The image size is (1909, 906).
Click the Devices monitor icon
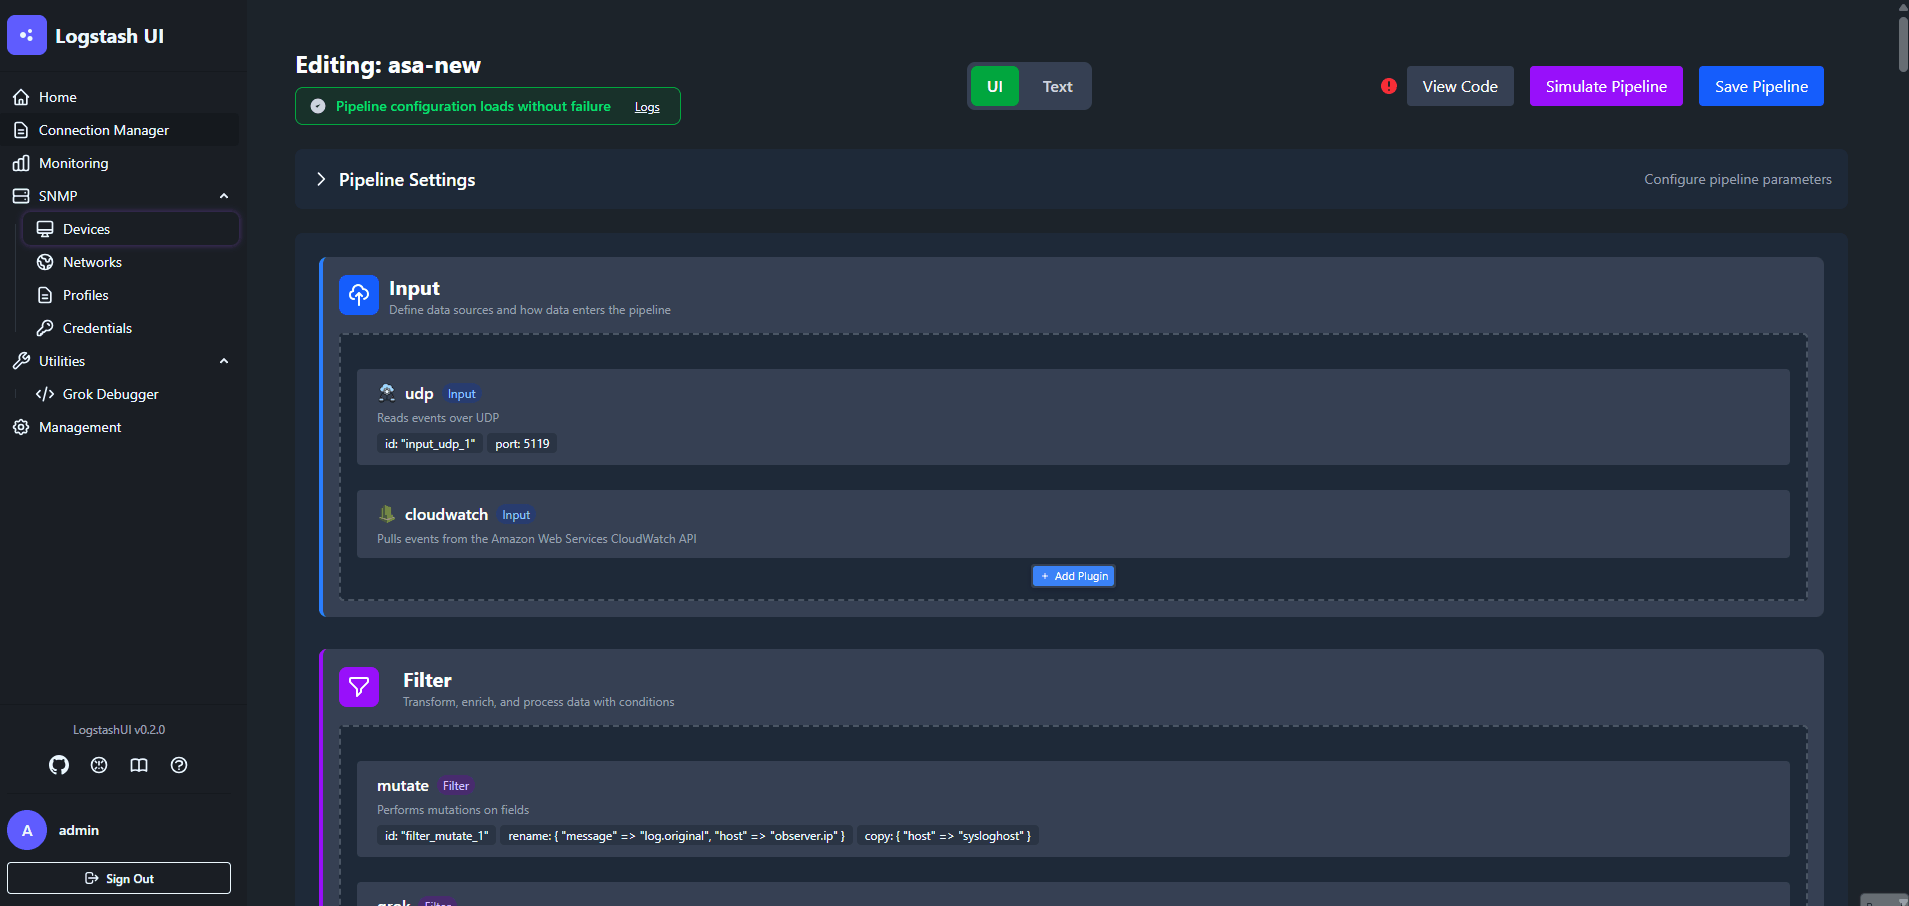[x=45, y=229]
